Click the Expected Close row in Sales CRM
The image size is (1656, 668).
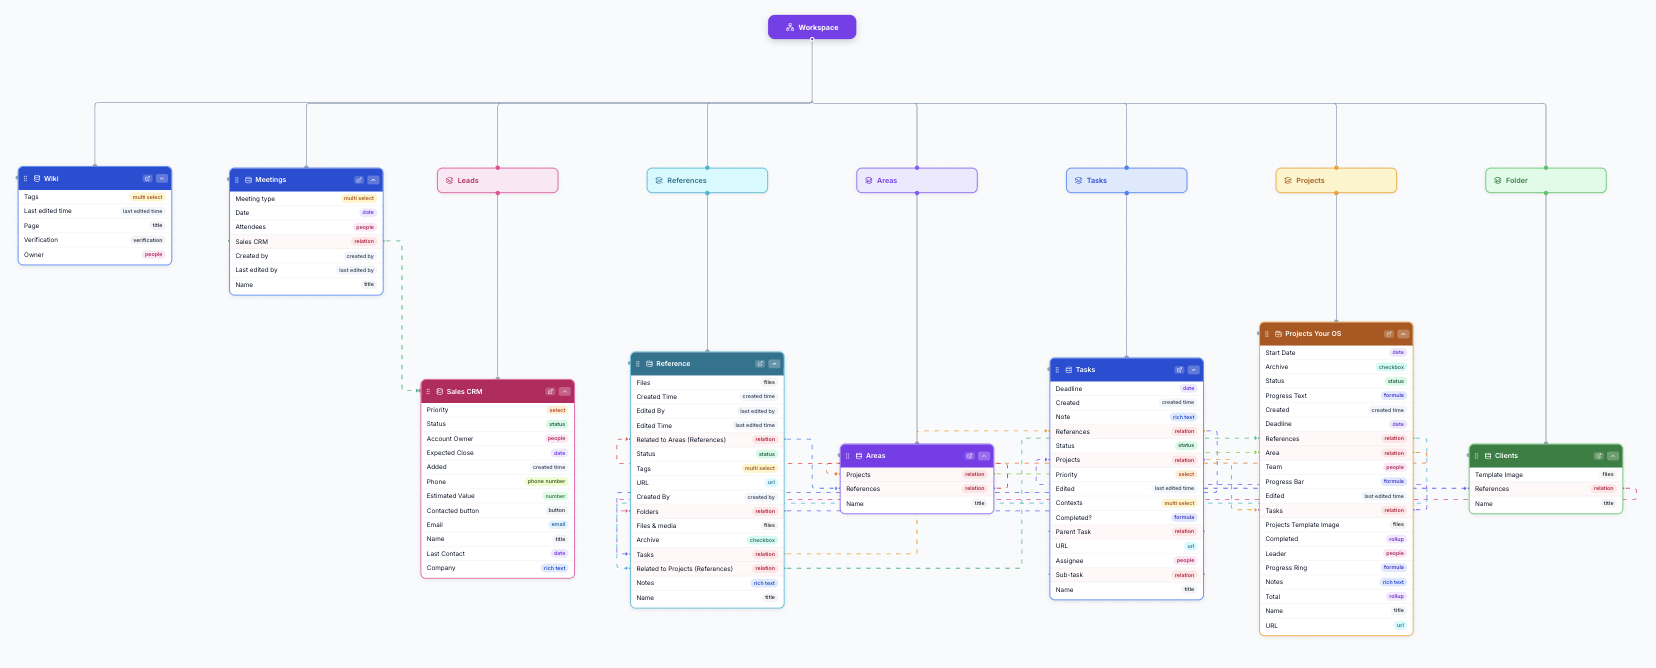[497, 453]
